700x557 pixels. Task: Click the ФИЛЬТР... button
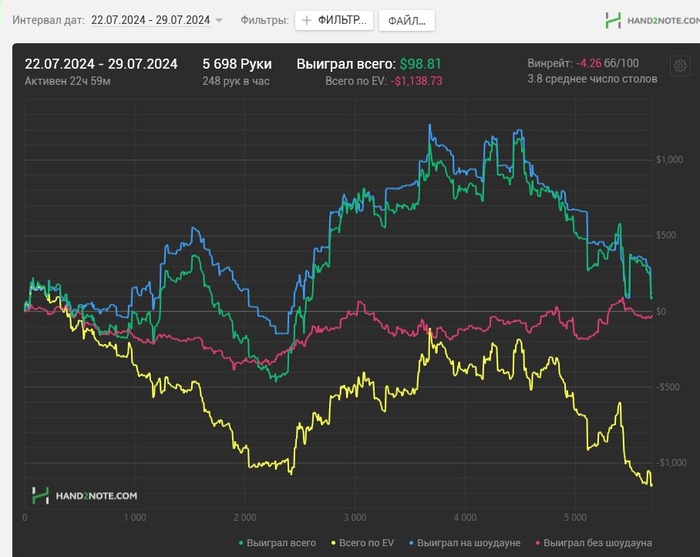[334, 21]
